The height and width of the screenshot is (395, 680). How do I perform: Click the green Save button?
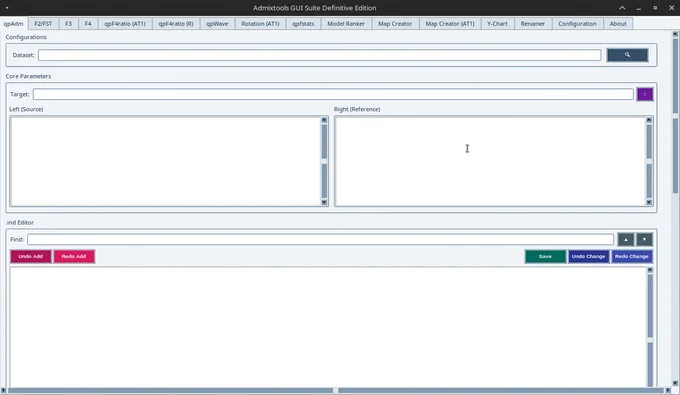coord(545,256)
